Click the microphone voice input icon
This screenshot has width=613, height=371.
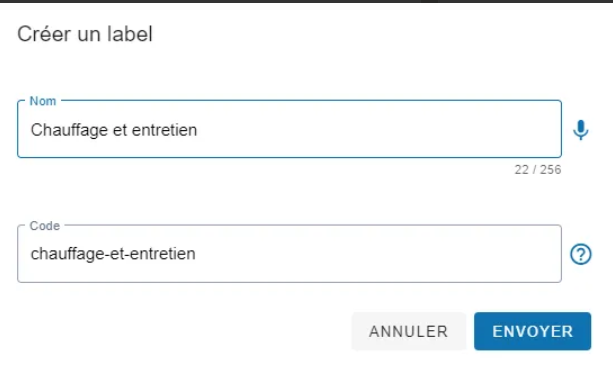pyautogui.click(x=581, y=130)
